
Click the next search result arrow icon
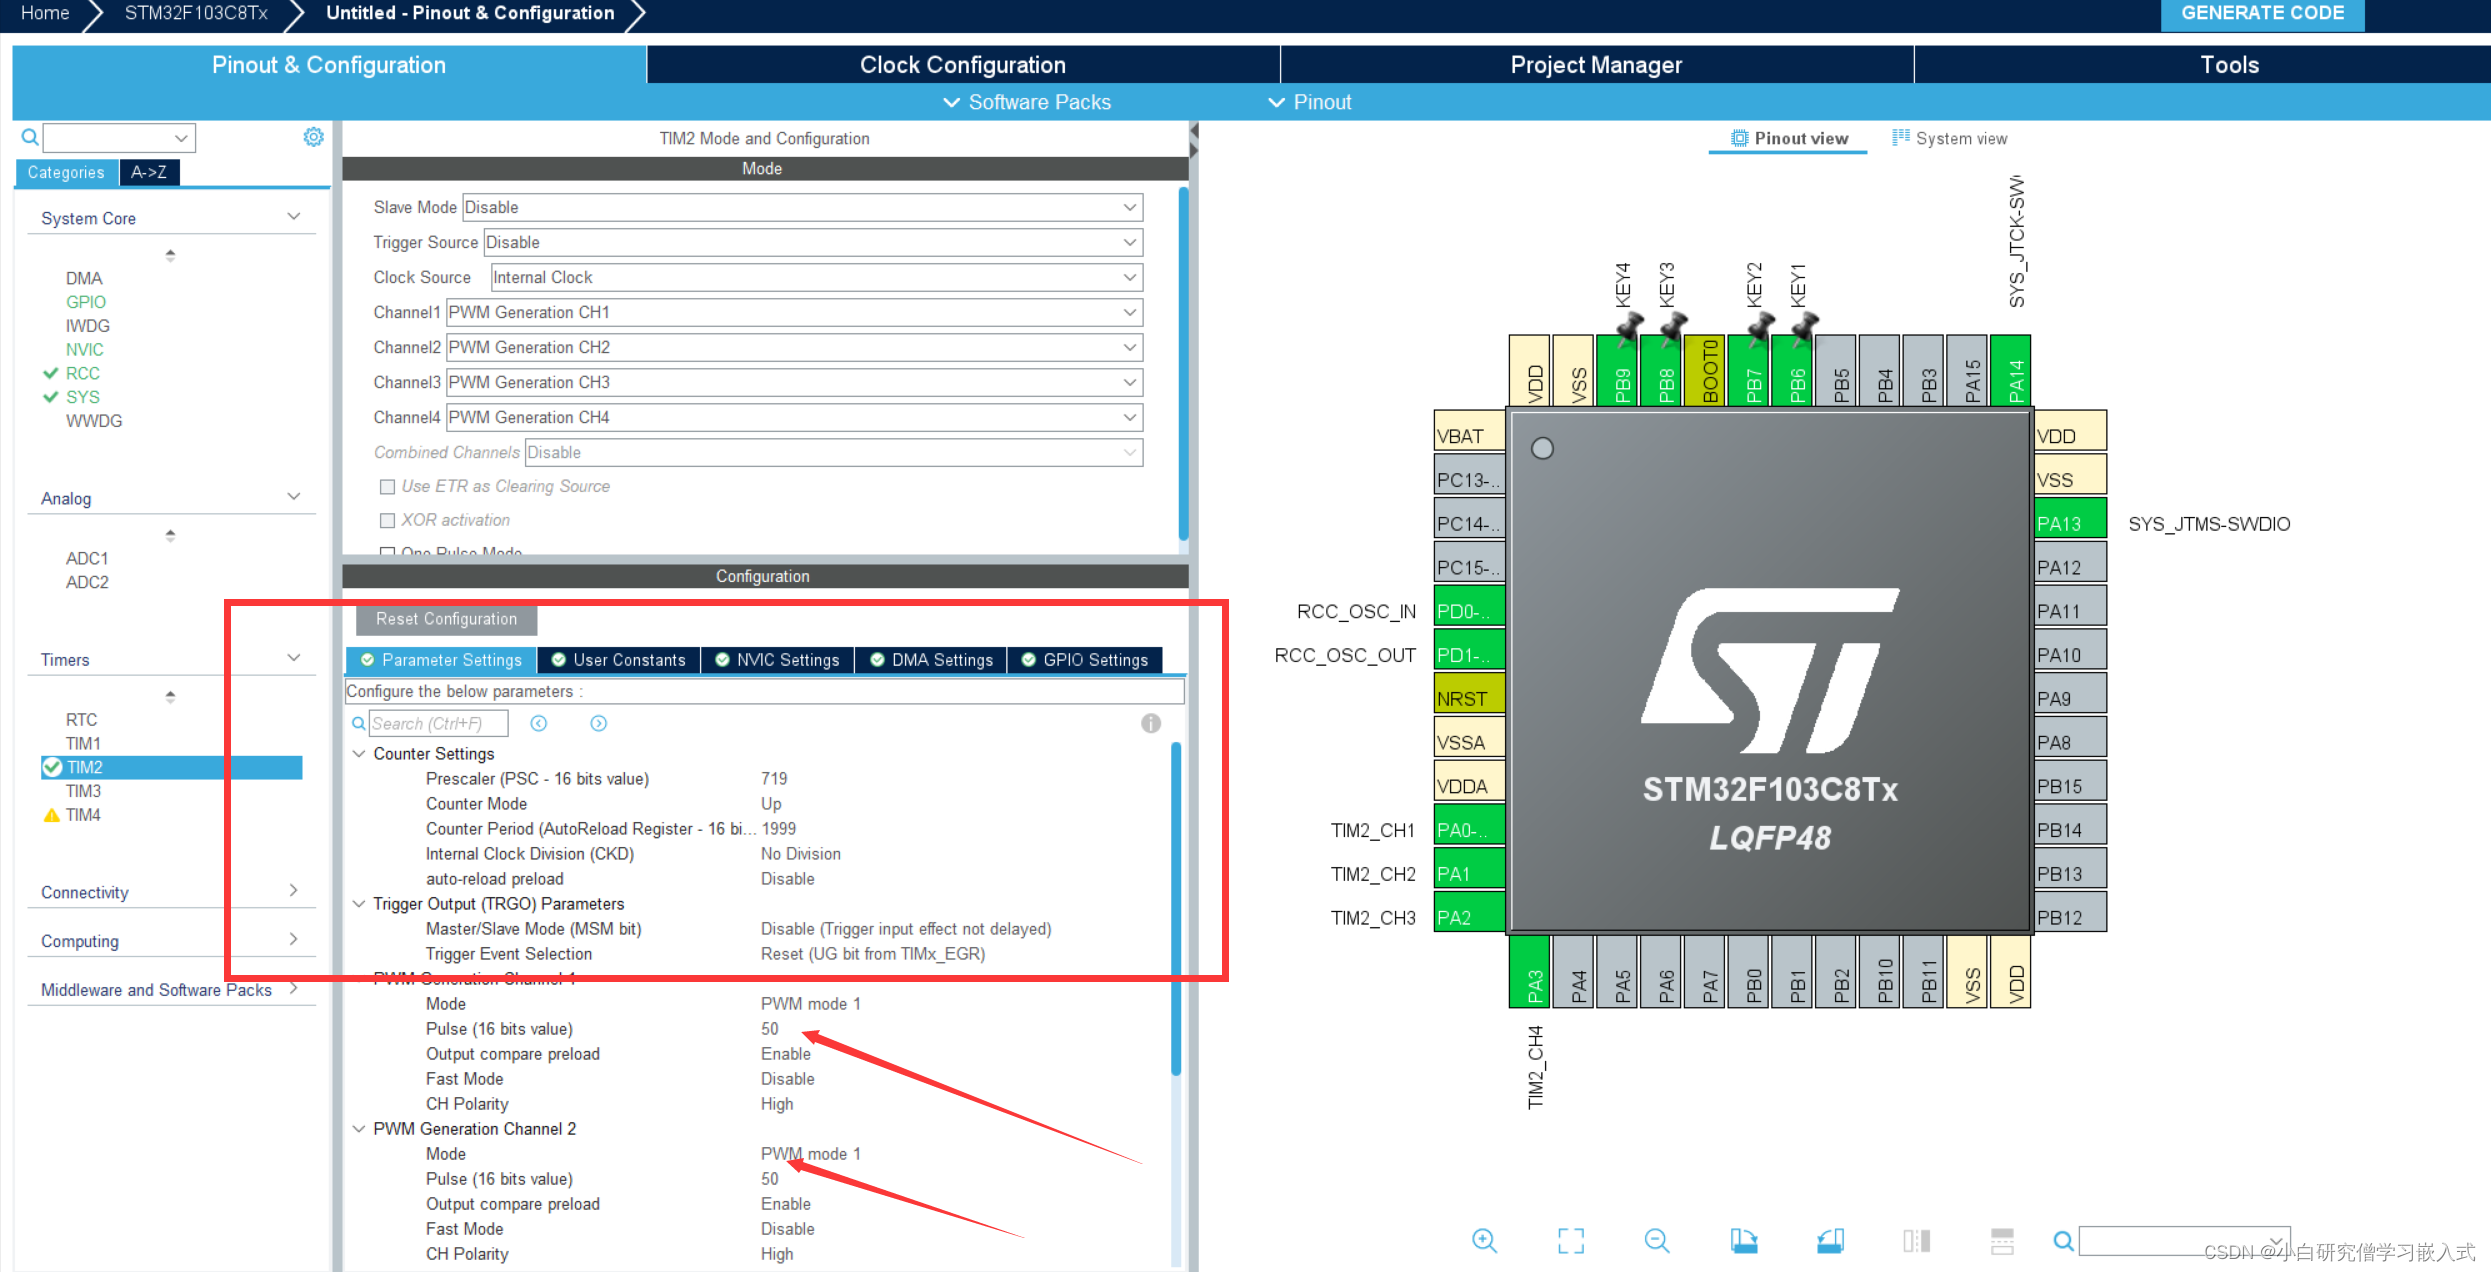pyautogui.click(x=598, y=723)
